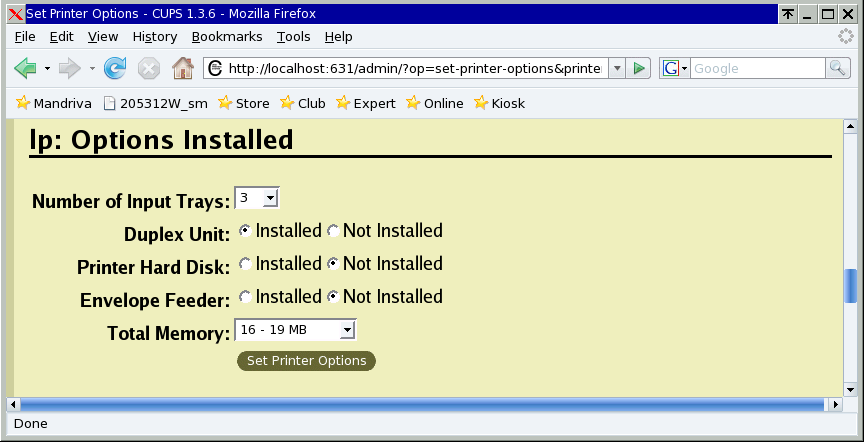Open the Google search engine selector
The height and width of the screenshot is (442, 864).
675,68
